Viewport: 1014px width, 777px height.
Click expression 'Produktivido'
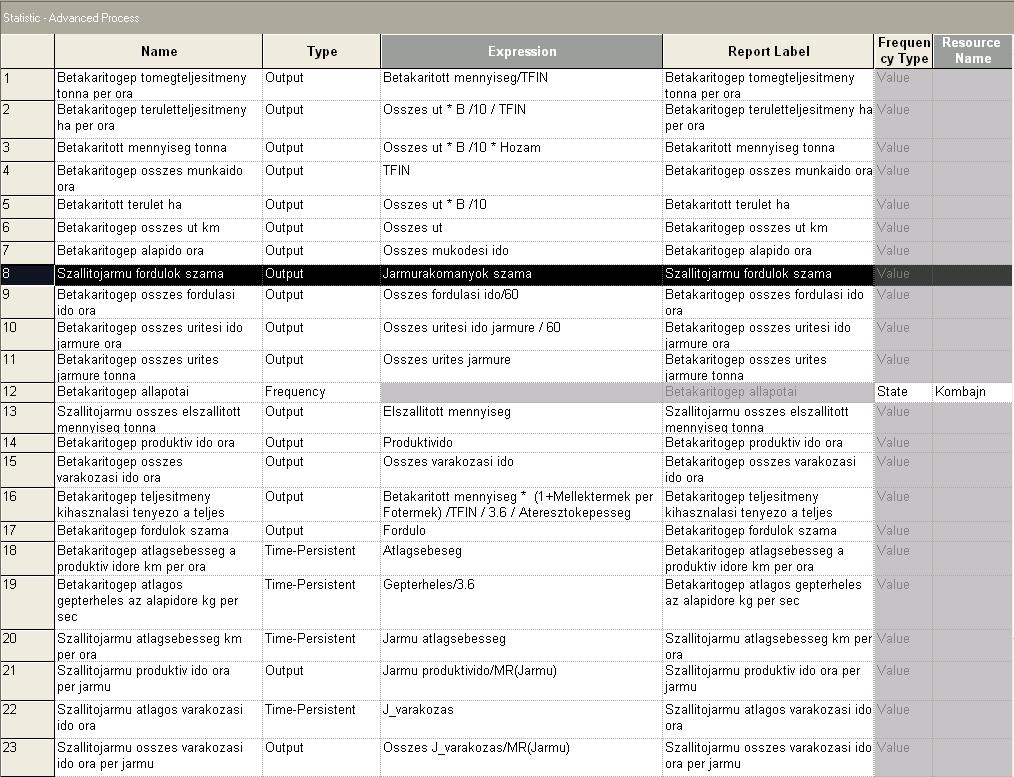tap(521, 443)
